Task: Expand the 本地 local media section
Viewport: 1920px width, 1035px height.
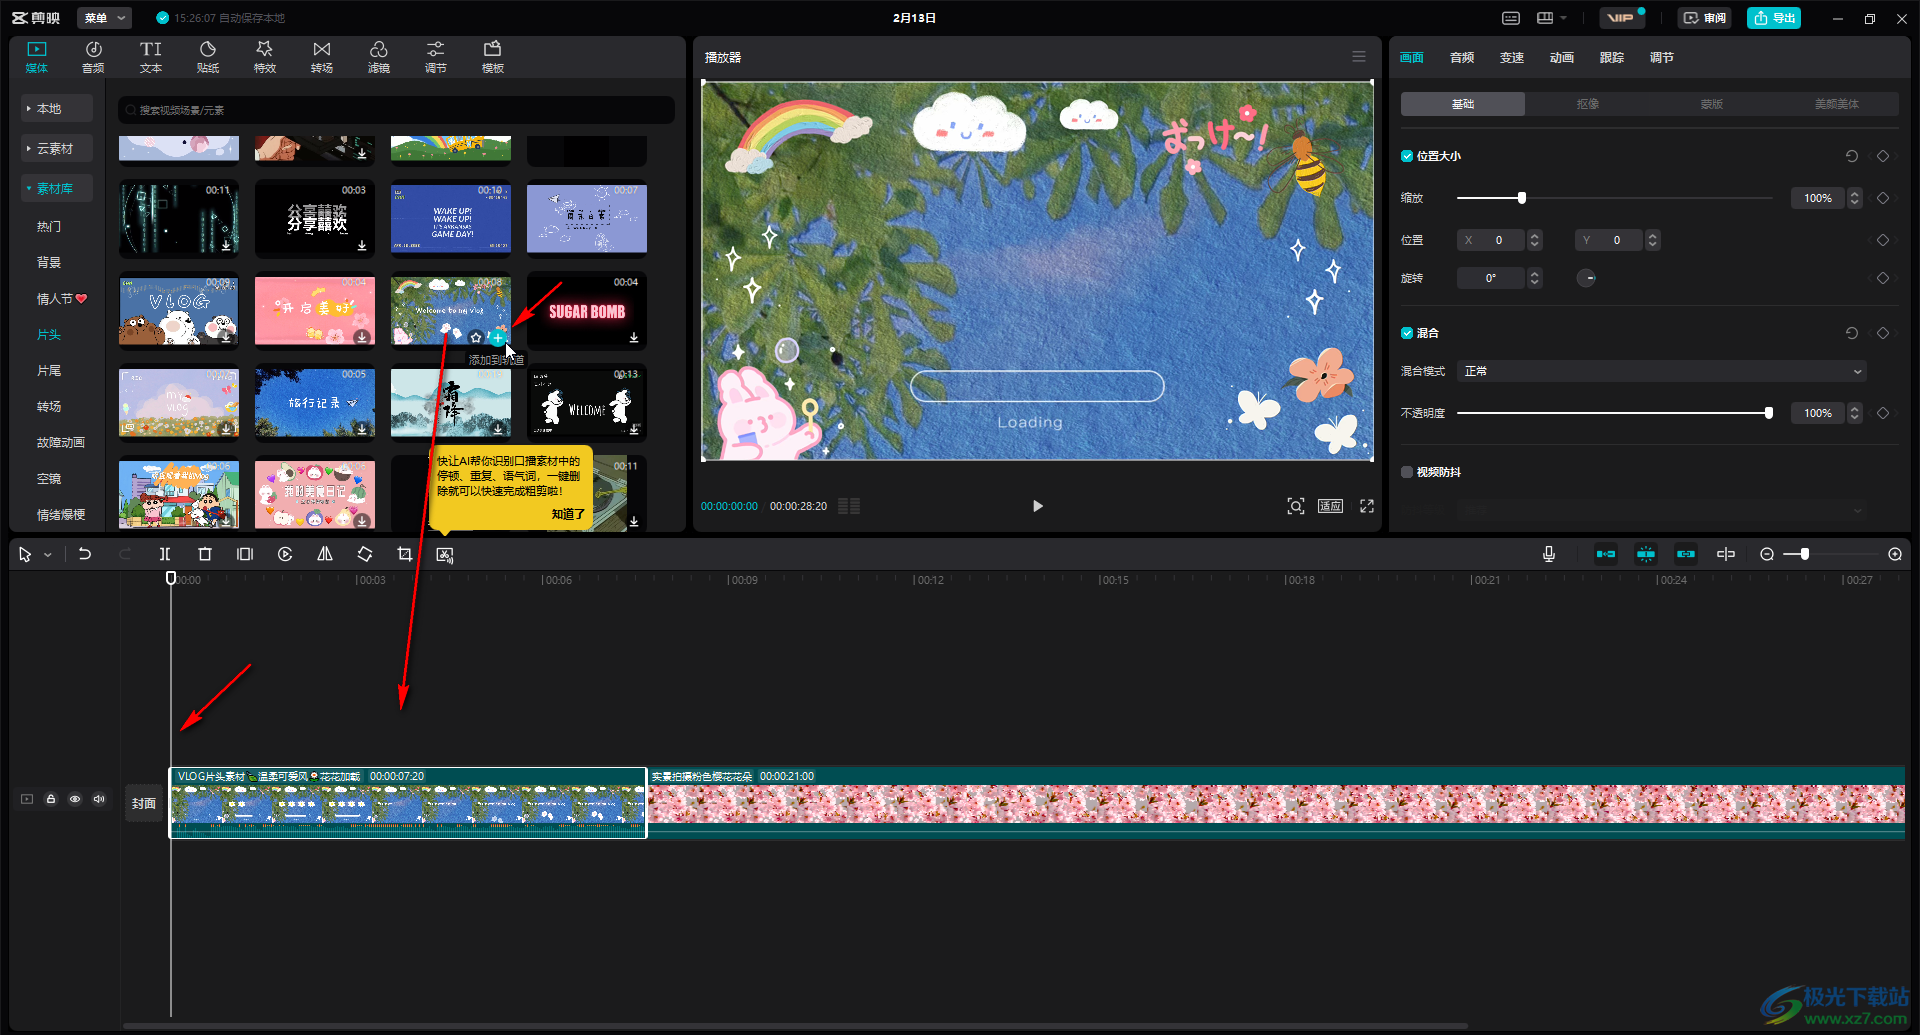Action: pyautogui.click(x=57, y=108)
